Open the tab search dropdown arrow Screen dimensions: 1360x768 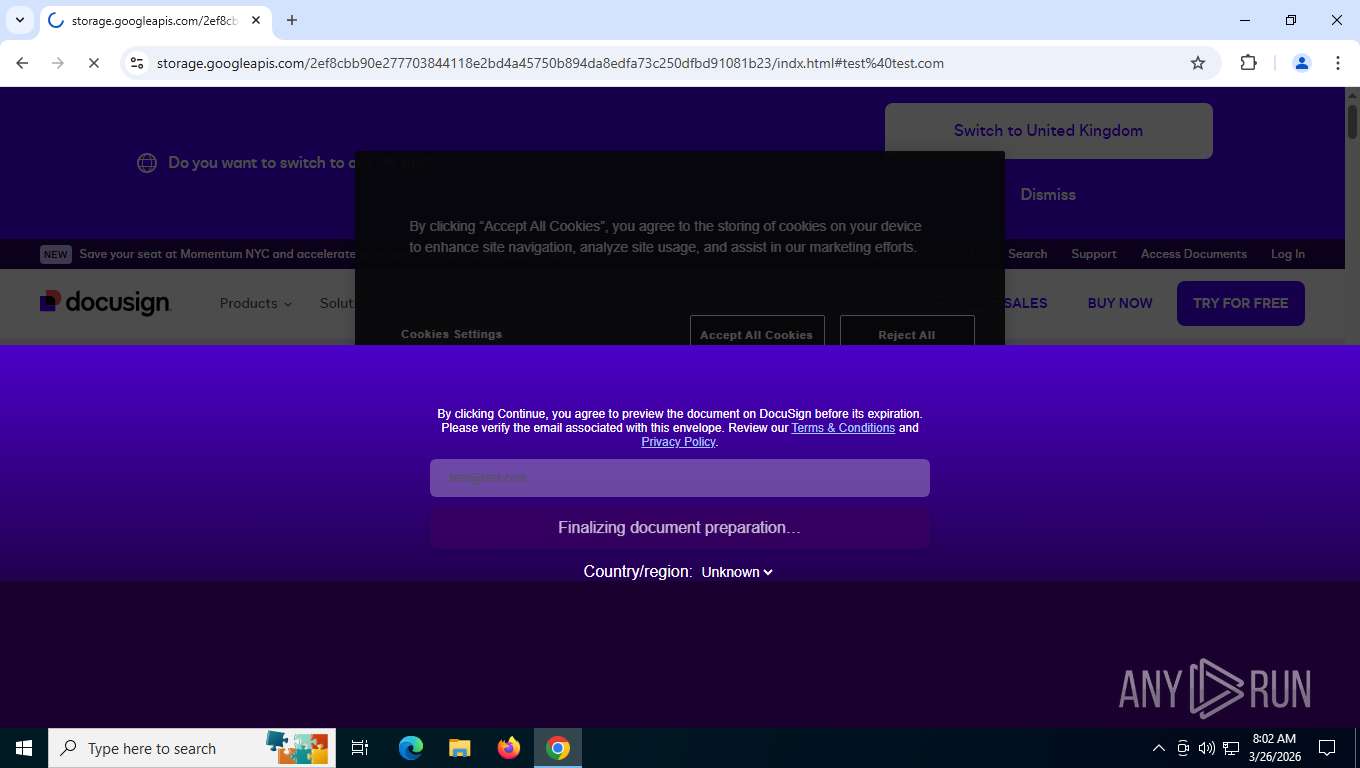coord(19,20)
